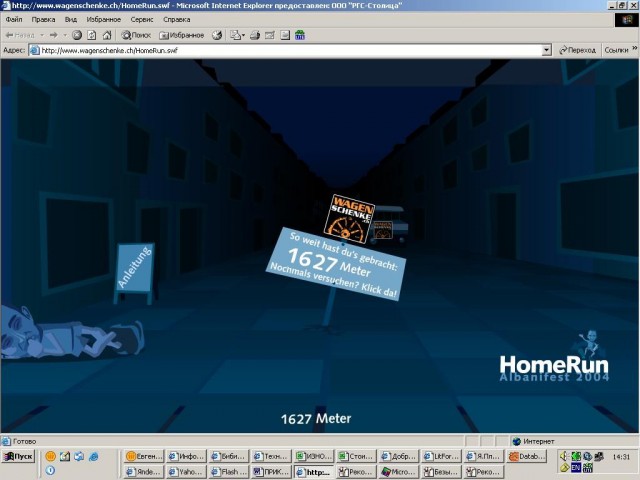Open the Поиск search pane
This screenshot has width=640, height=480.
pos(136,35)
